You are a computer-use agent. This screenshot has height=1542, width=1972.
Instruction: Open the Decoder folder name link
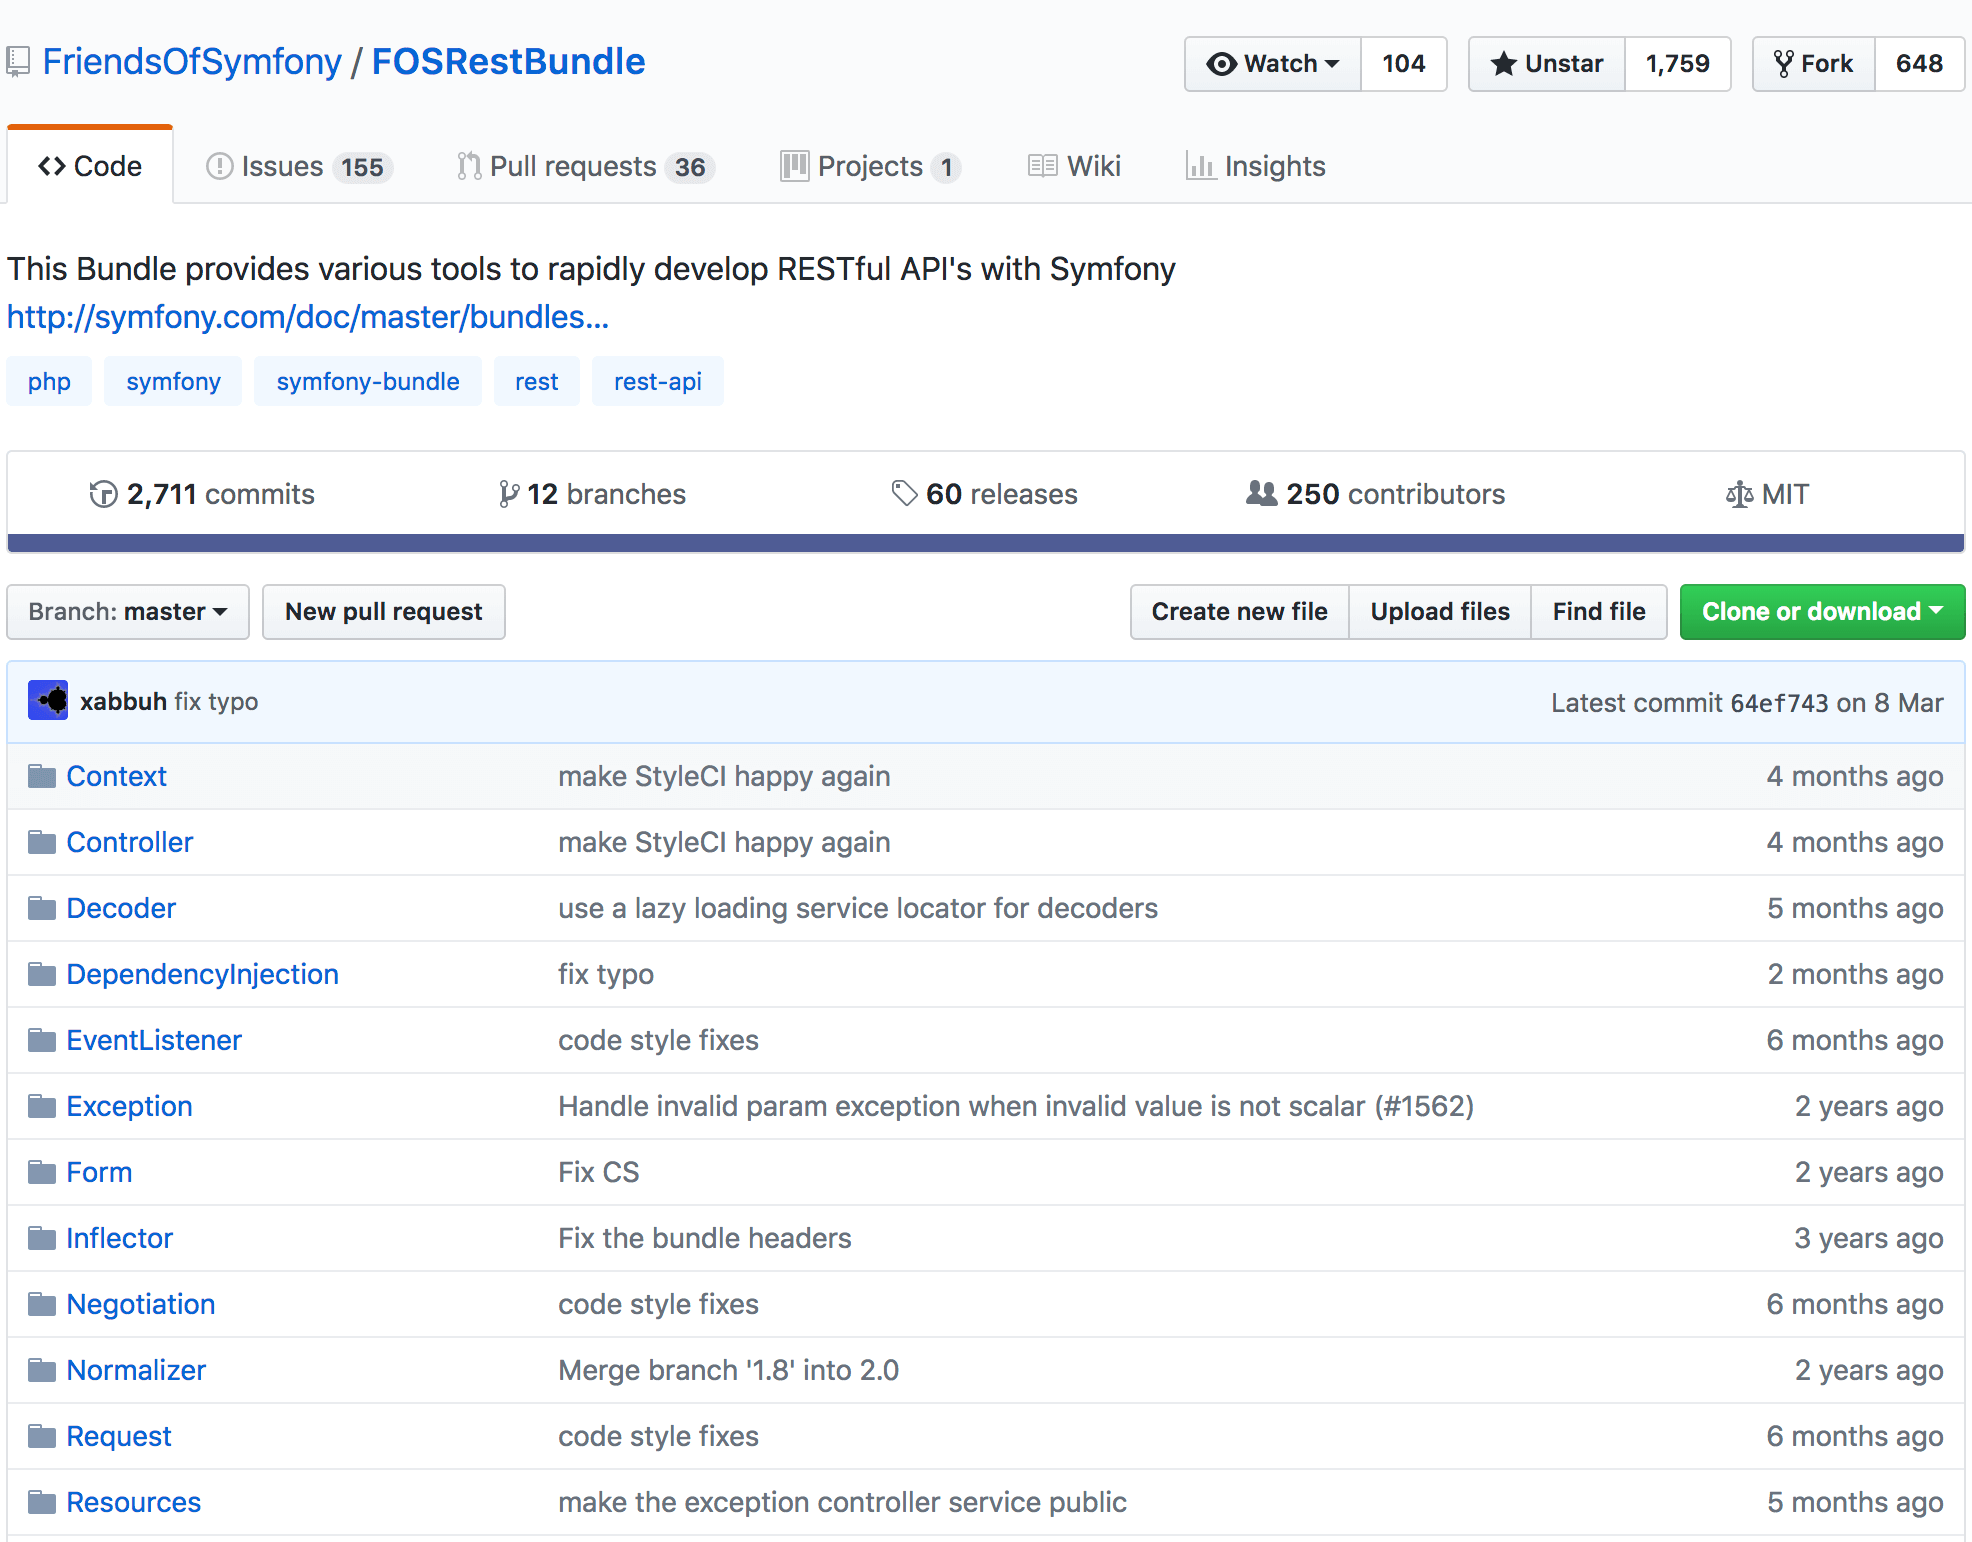click(121, 908)
